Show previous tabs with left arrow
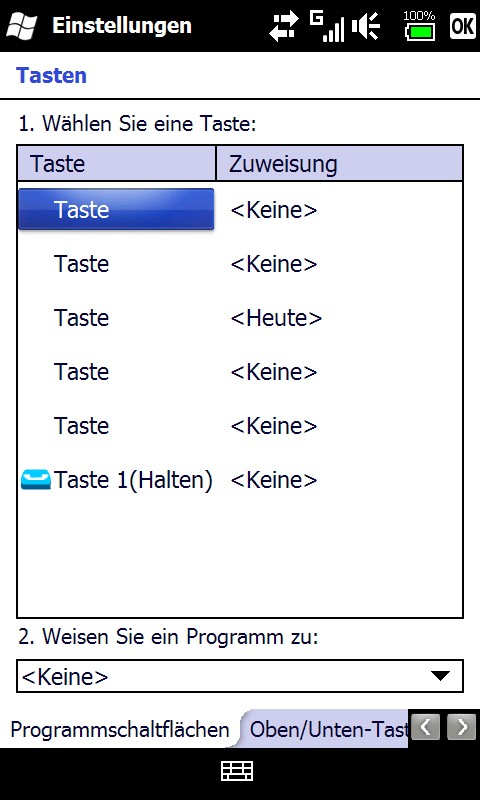 click(x=425, y=727)
